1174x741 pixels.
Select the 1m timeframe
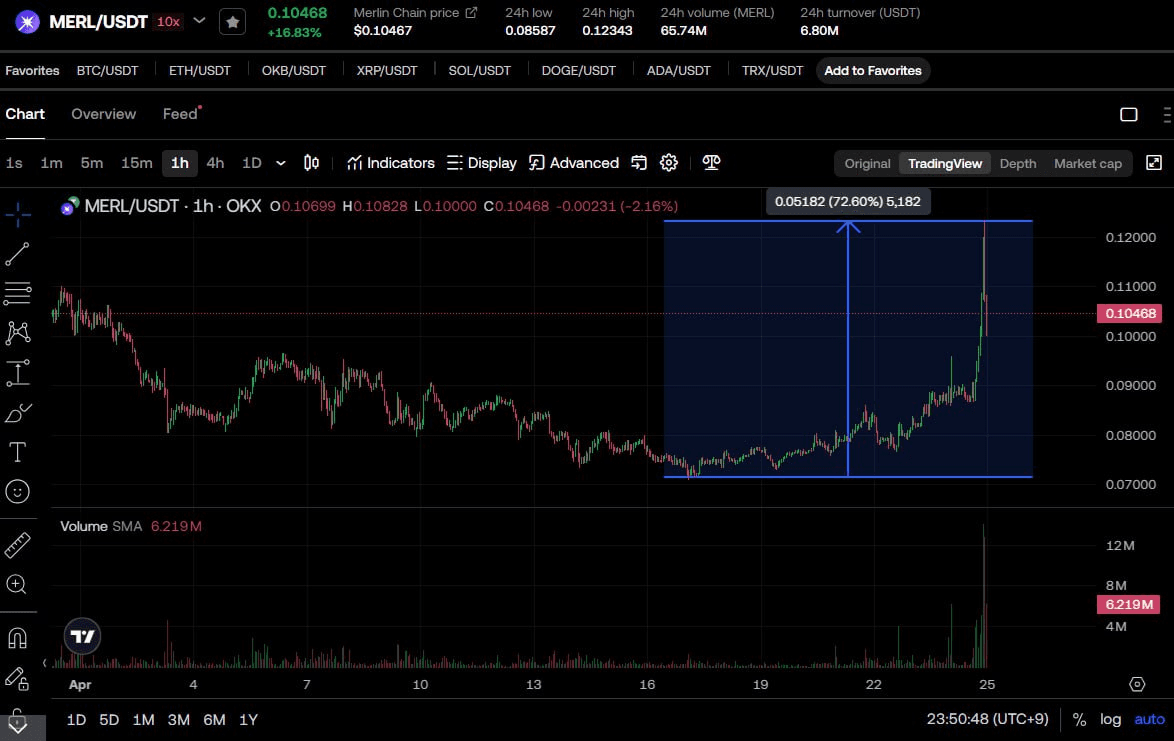[x=52, y=163]
